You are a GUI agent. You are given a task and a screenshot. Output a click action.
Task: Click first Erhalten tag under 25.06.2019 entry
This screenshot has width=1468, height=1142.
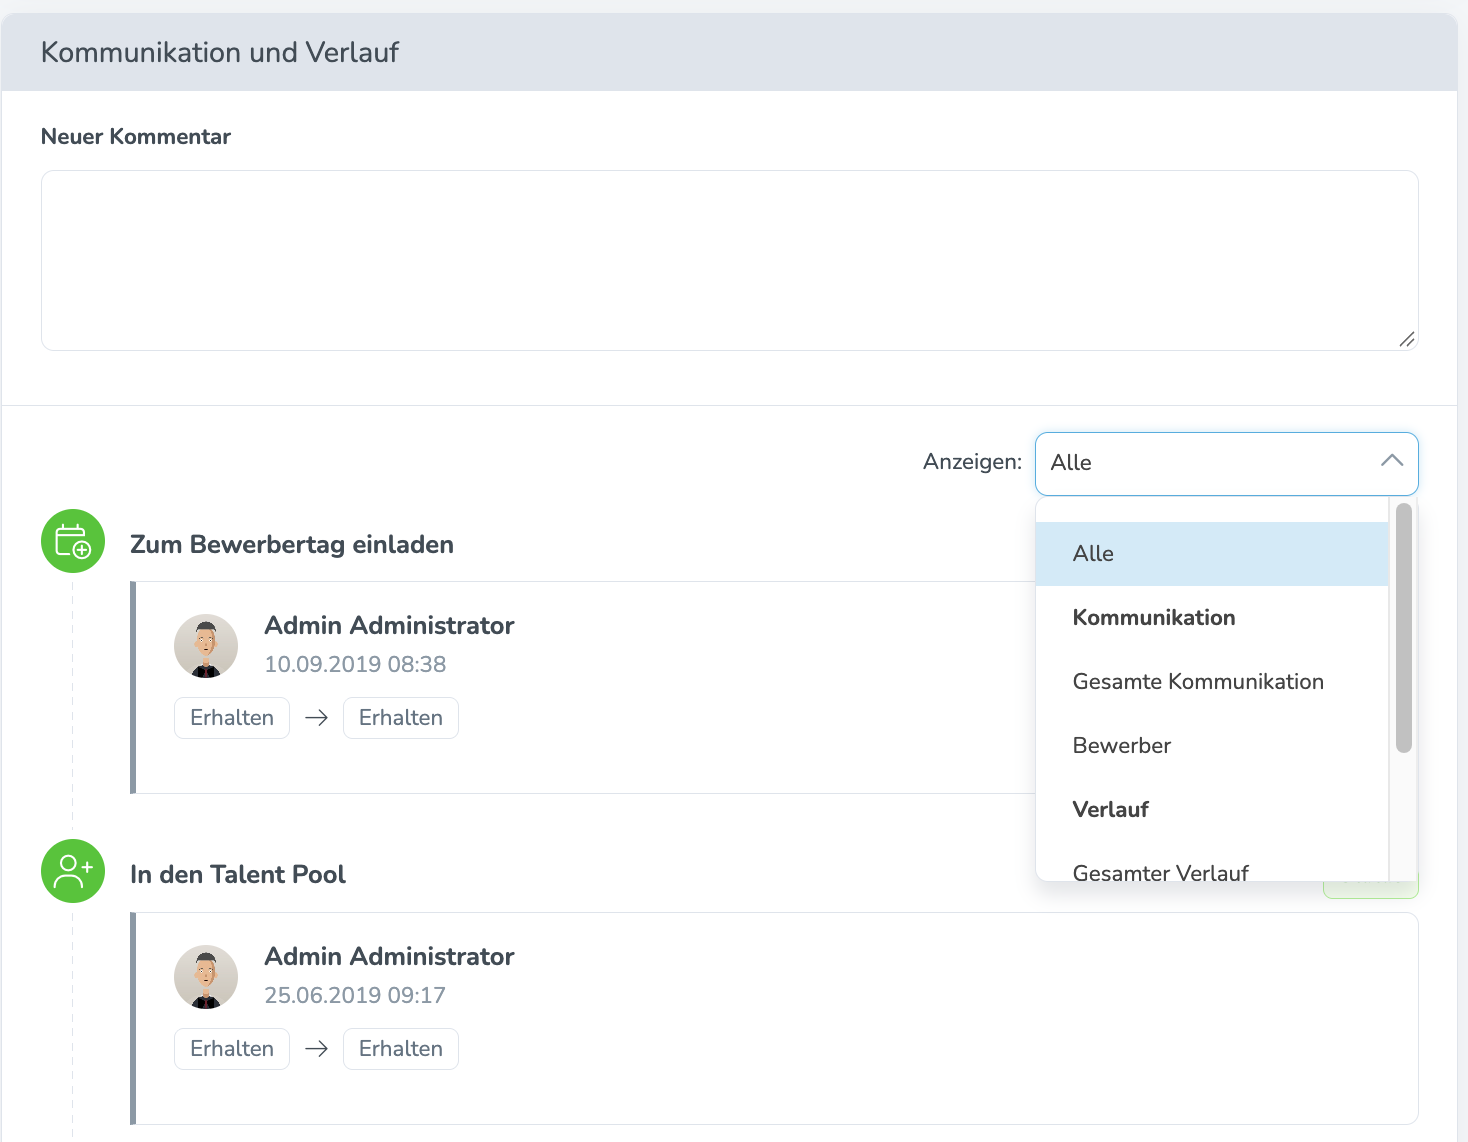[x=232, y=1049]
